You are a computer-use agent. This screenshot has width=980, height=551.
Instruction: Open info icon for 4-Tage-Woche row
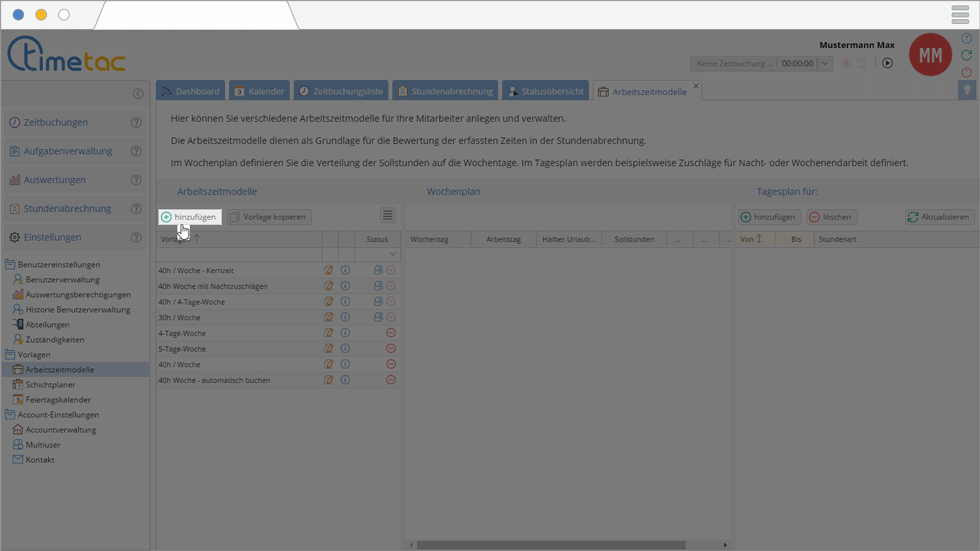coord(346,333)
